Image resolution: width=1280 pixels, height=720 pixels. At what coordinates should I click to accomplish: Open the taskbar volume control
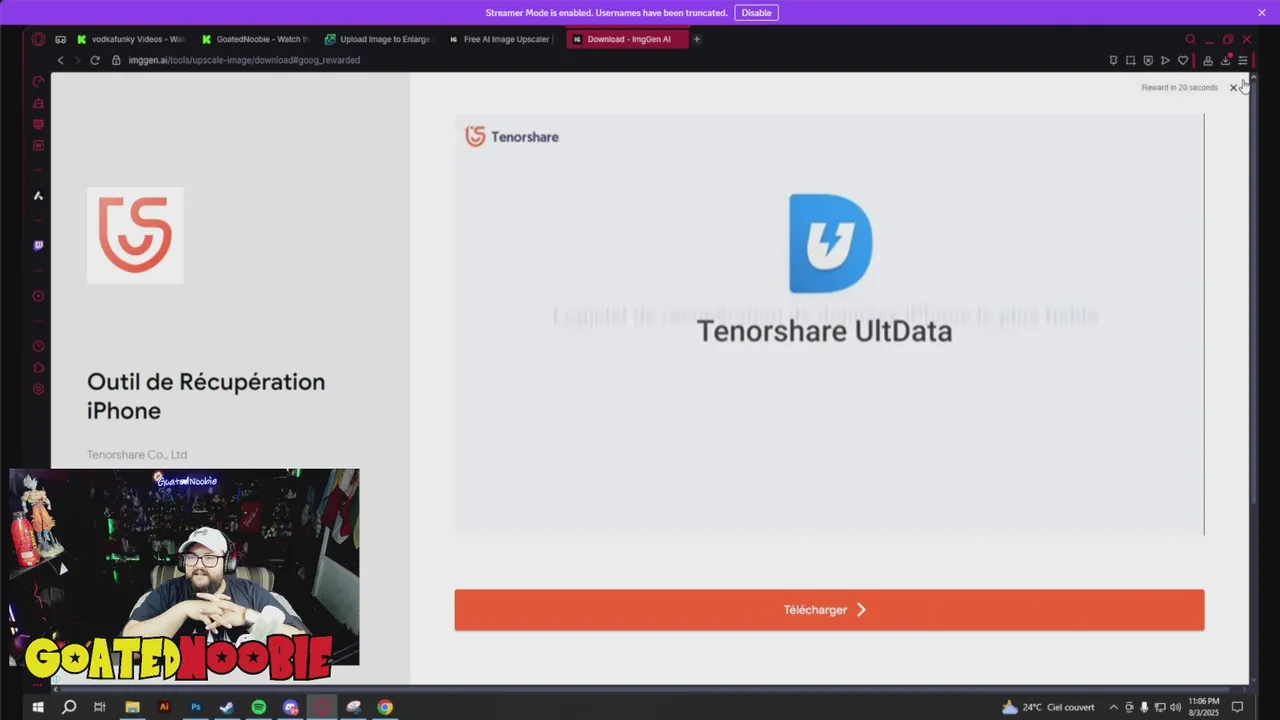[x=1175, y=707]
